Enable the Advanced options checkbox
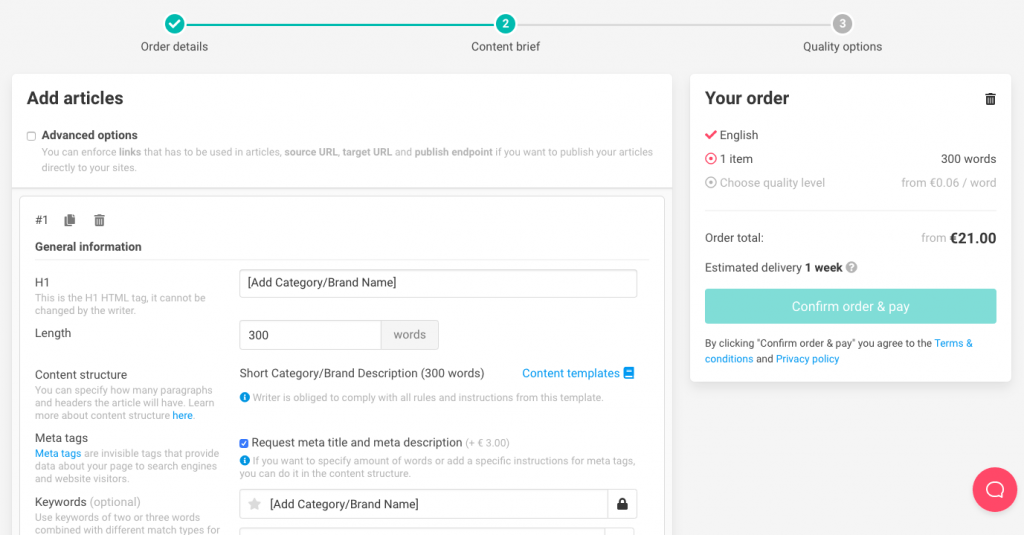Image resolution: width=1024 pixels, height=535 pixels. point(31,136)
